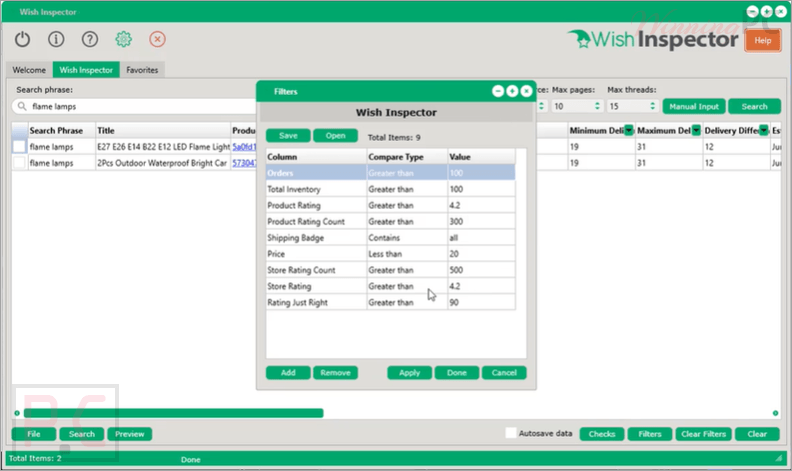
Task: Click the Checks button
Action: point(602,434)
